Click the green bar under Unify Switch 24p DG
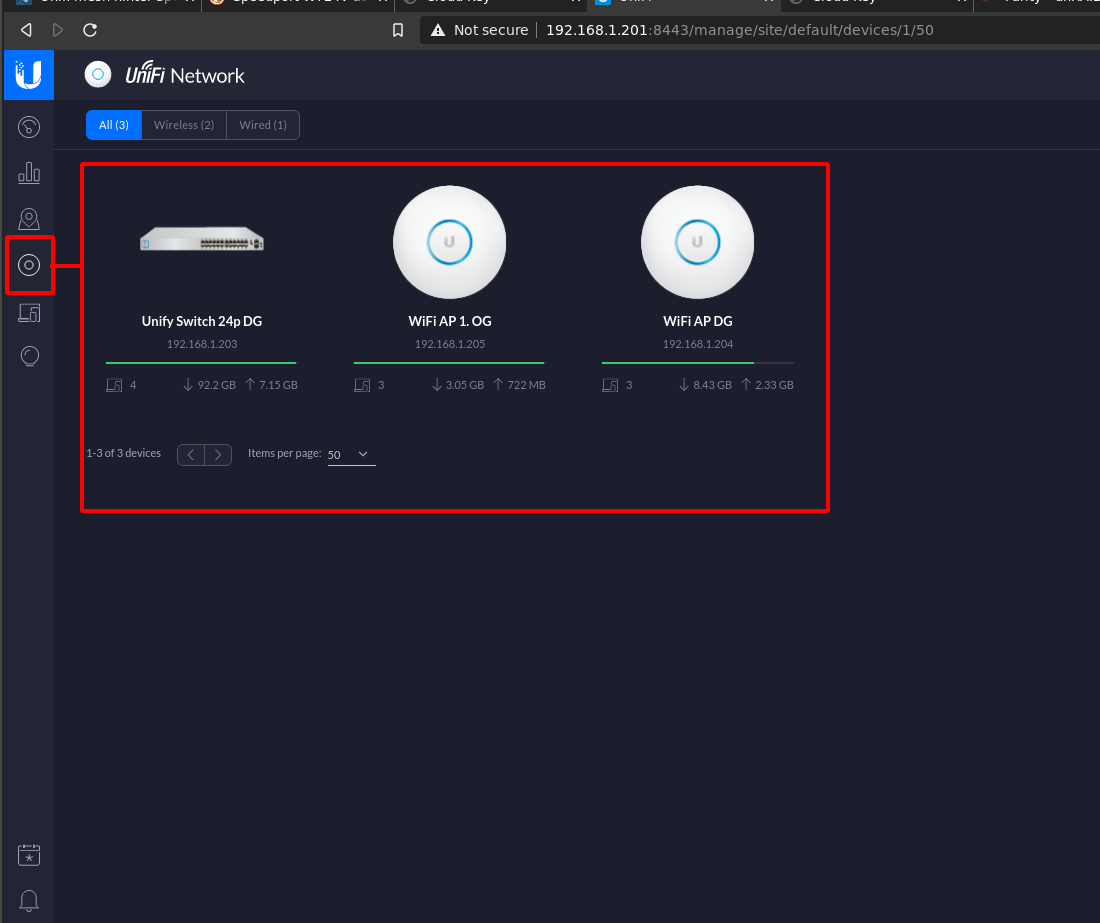Image resolution: width=1100 pixels, height=923 pixels. tap(201, 363)
